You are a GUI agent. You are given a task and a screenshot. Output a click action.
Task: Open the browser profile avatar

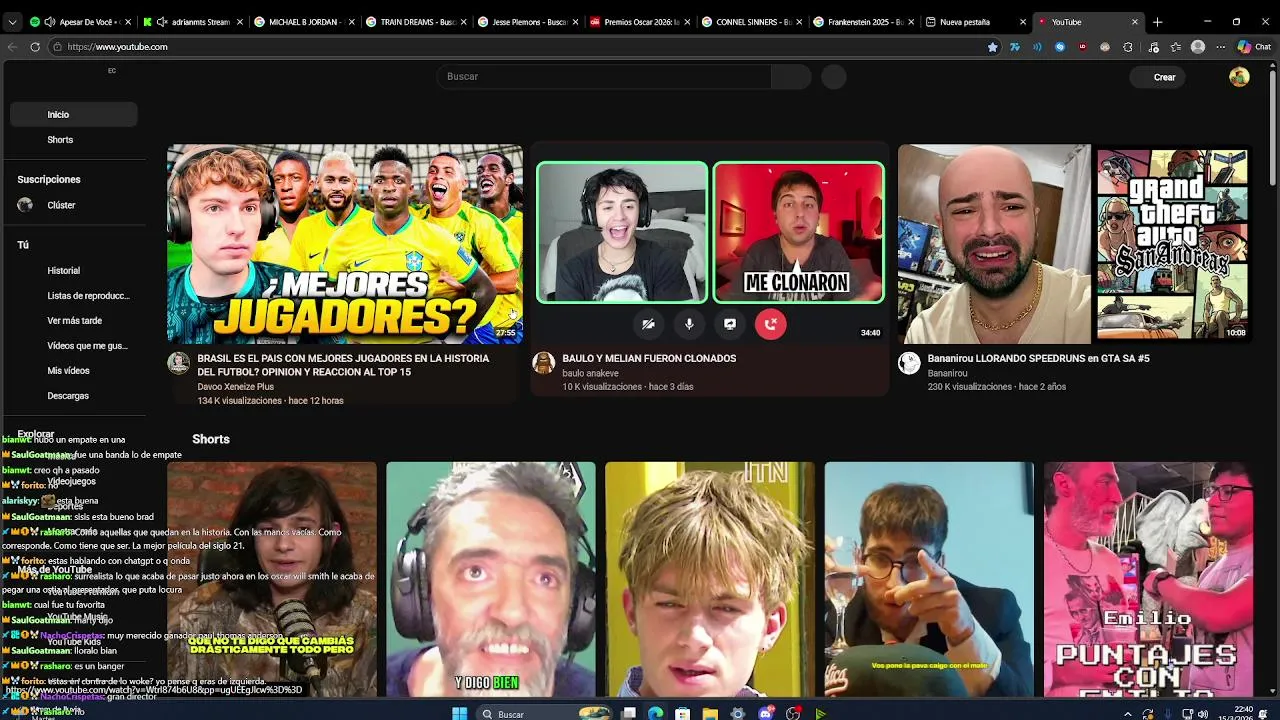tap(1197, 47)
